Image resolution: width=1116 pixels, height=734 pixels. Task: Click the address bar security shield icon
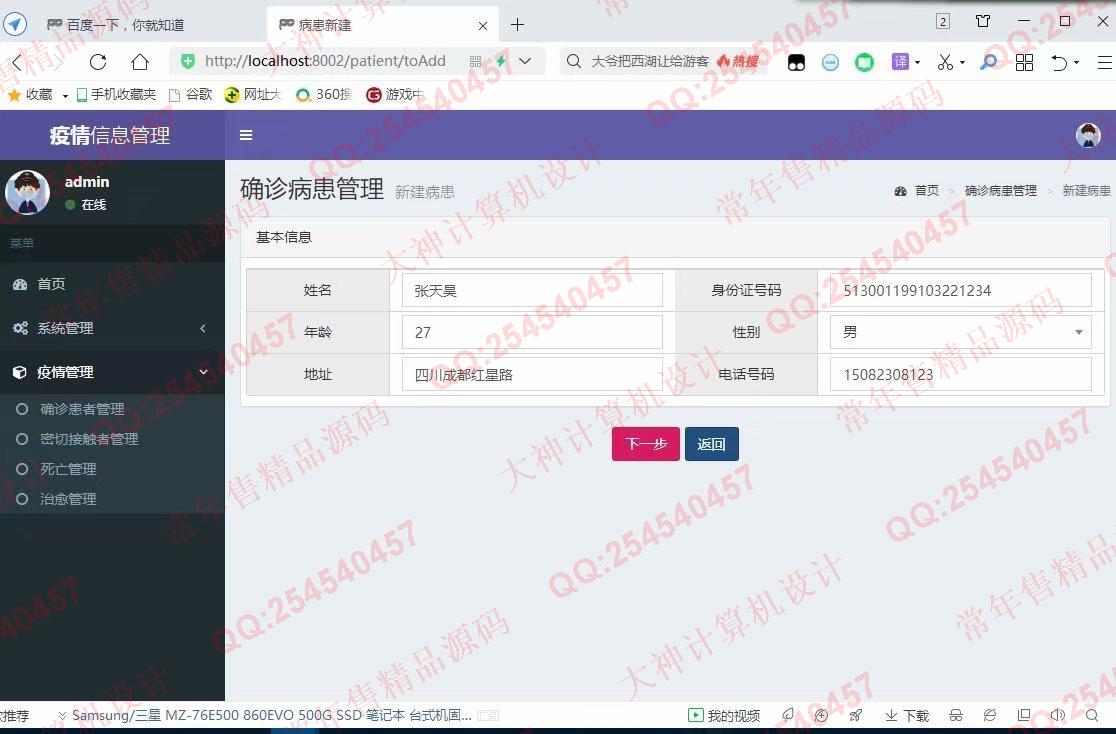tap(188, 61)
